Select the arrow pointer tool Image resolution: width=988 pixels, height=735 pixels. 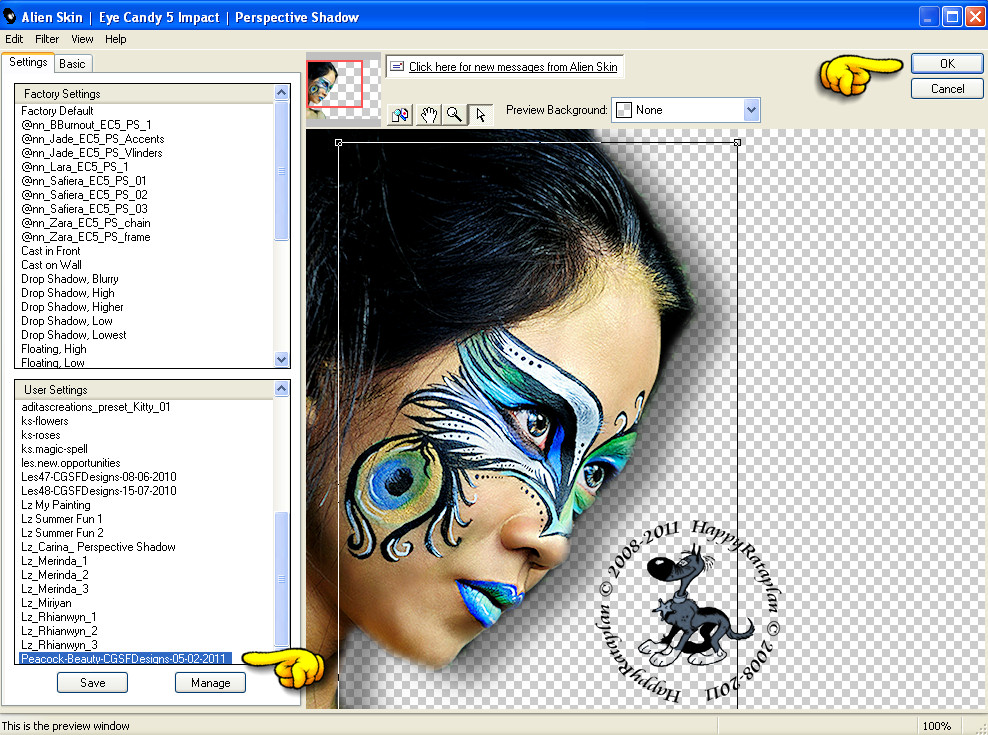(481, 115)
